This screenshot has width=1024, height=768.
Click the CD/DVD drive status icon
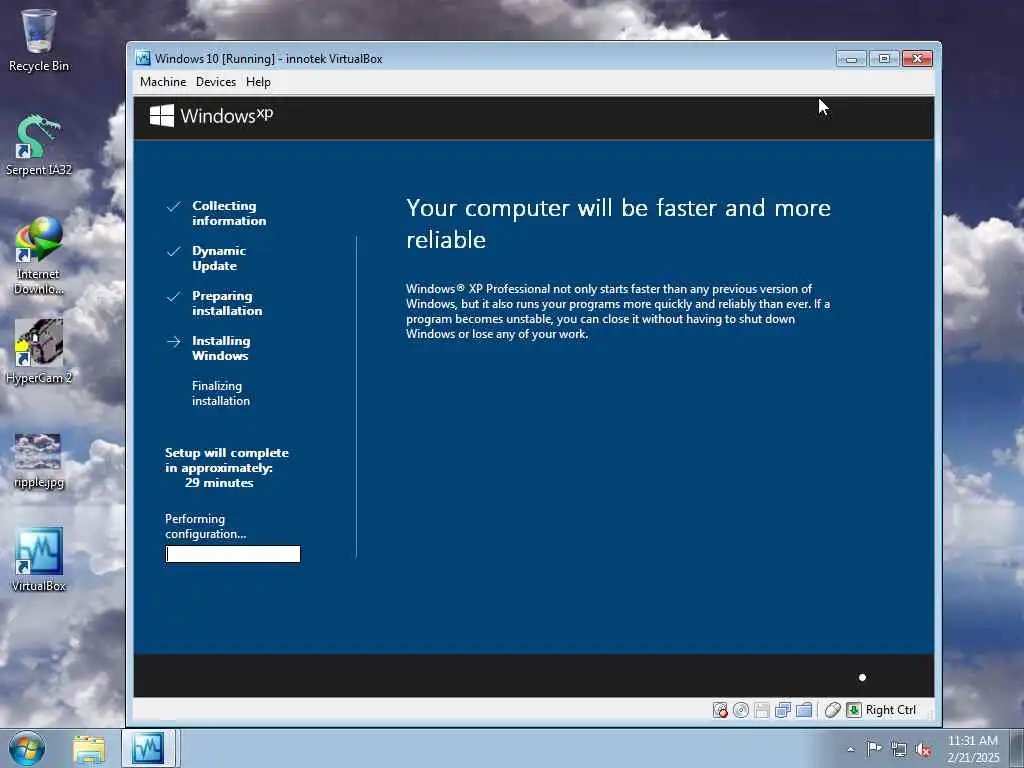coord(741,710)
